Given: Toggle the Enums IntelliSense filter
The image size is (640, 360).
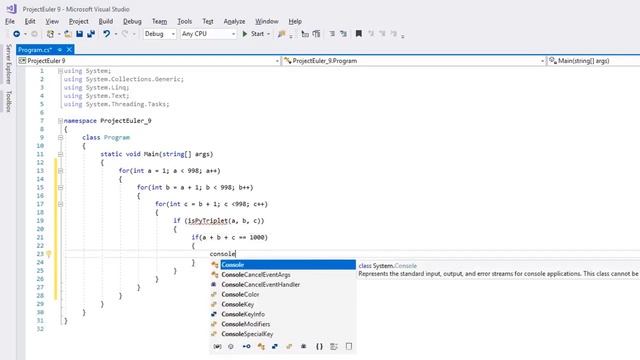Looking at the screenshot, I should tap(289, 346).
